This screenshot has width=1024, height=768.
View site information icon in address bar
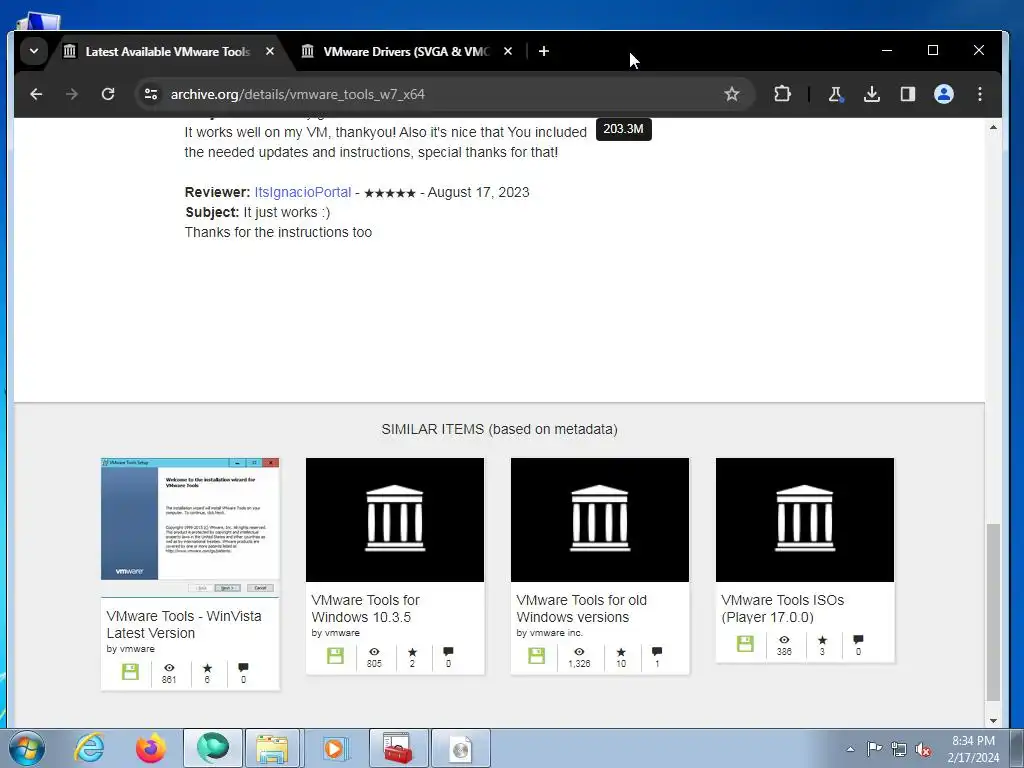click(151, 94)
